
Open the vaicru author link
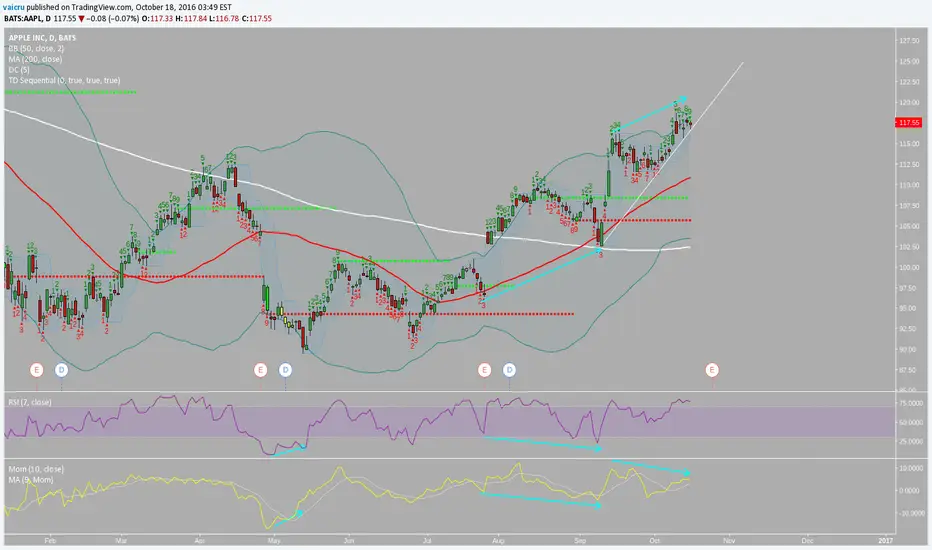12,7
